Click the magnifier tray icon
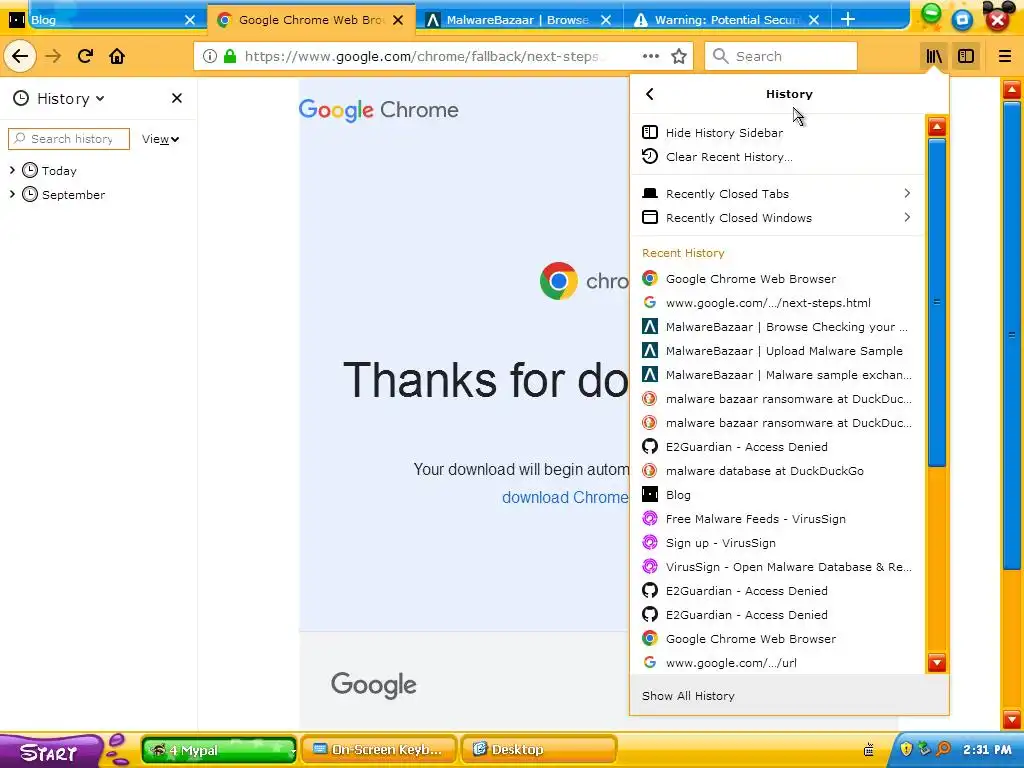1024x768 pixels. pos(943,750)
